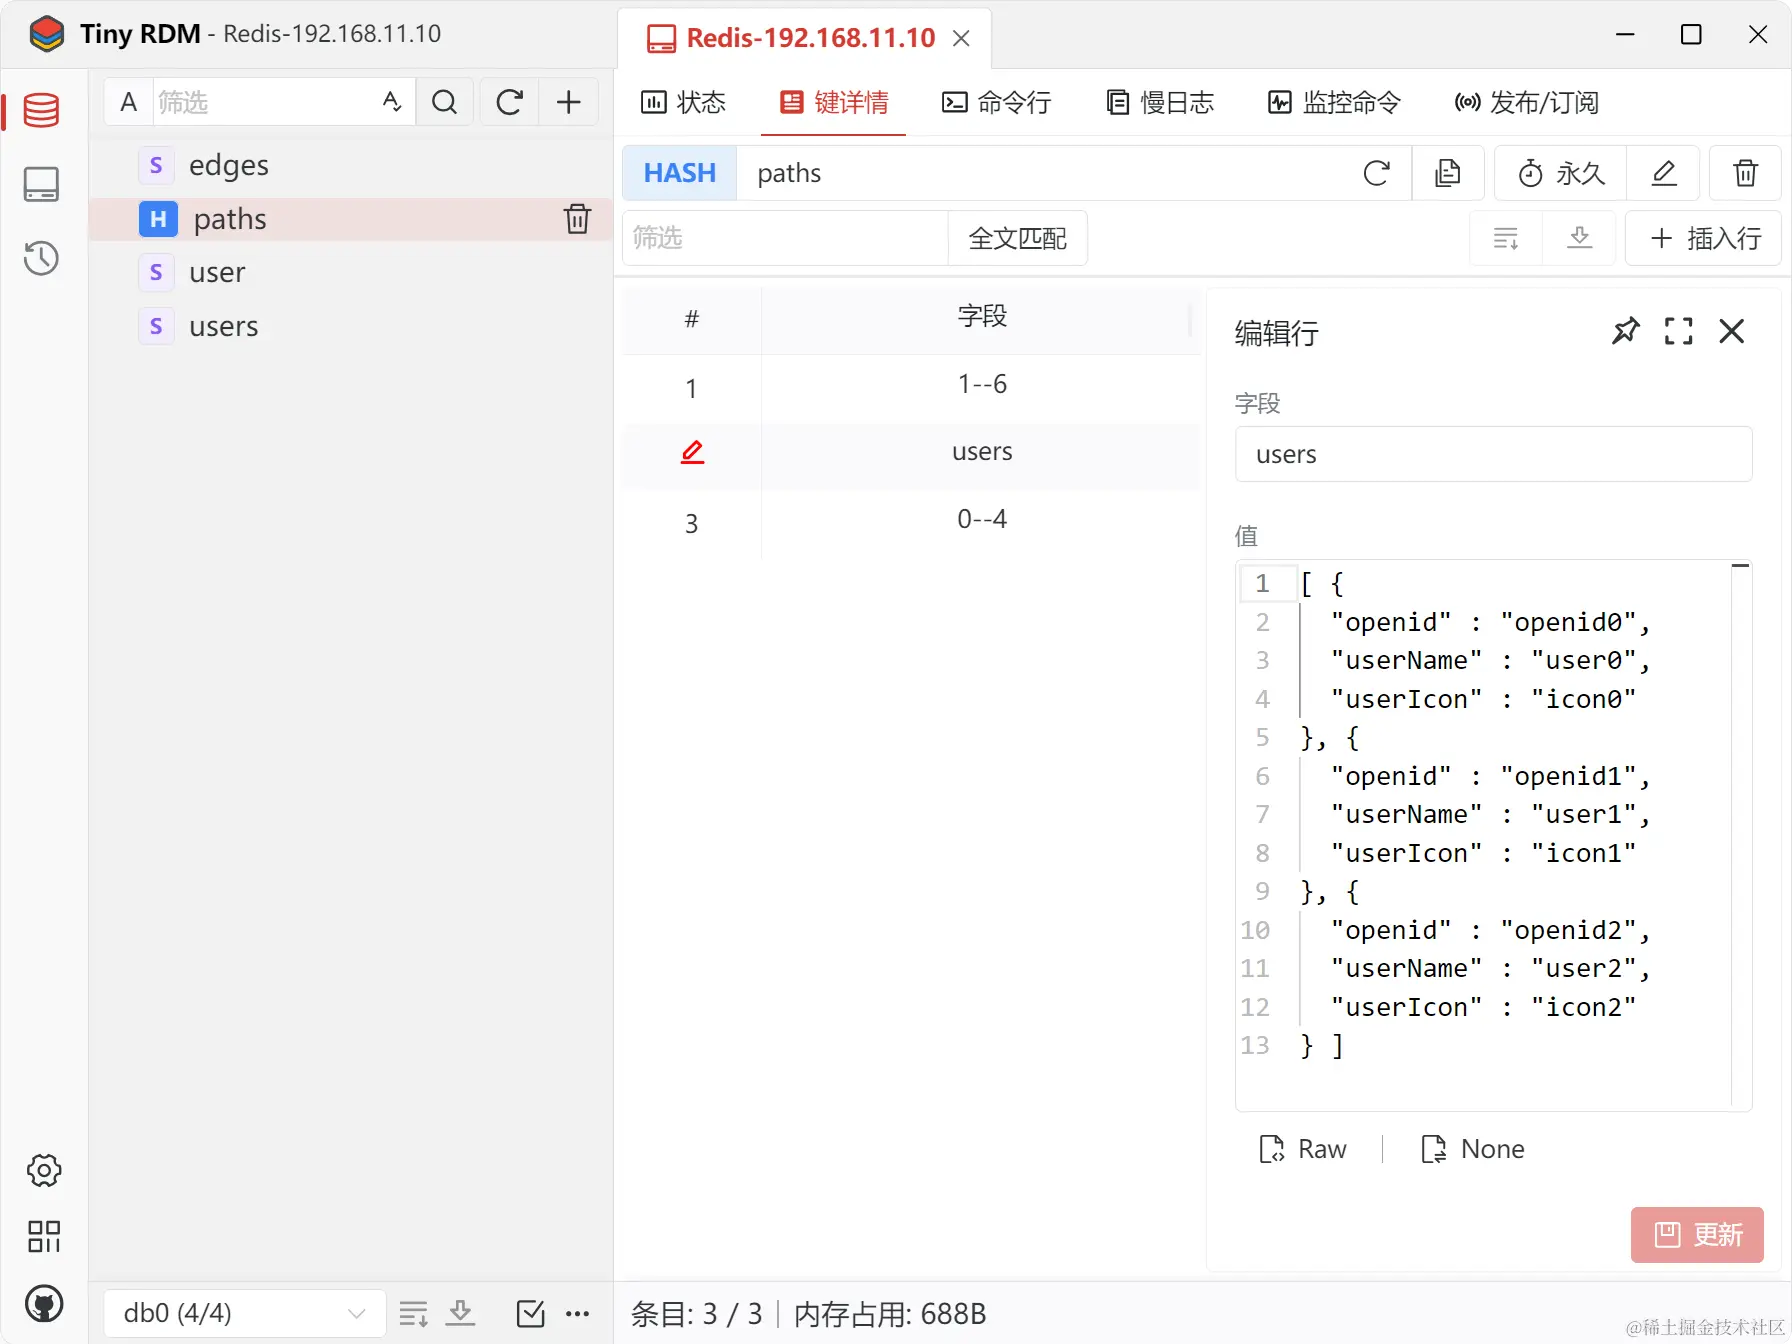Image resolution: width=1792 pixels, height=1344 pixels.
Task: Switch to the 键详情 tab
Action: pyautogui.click(x=834, y=102)
